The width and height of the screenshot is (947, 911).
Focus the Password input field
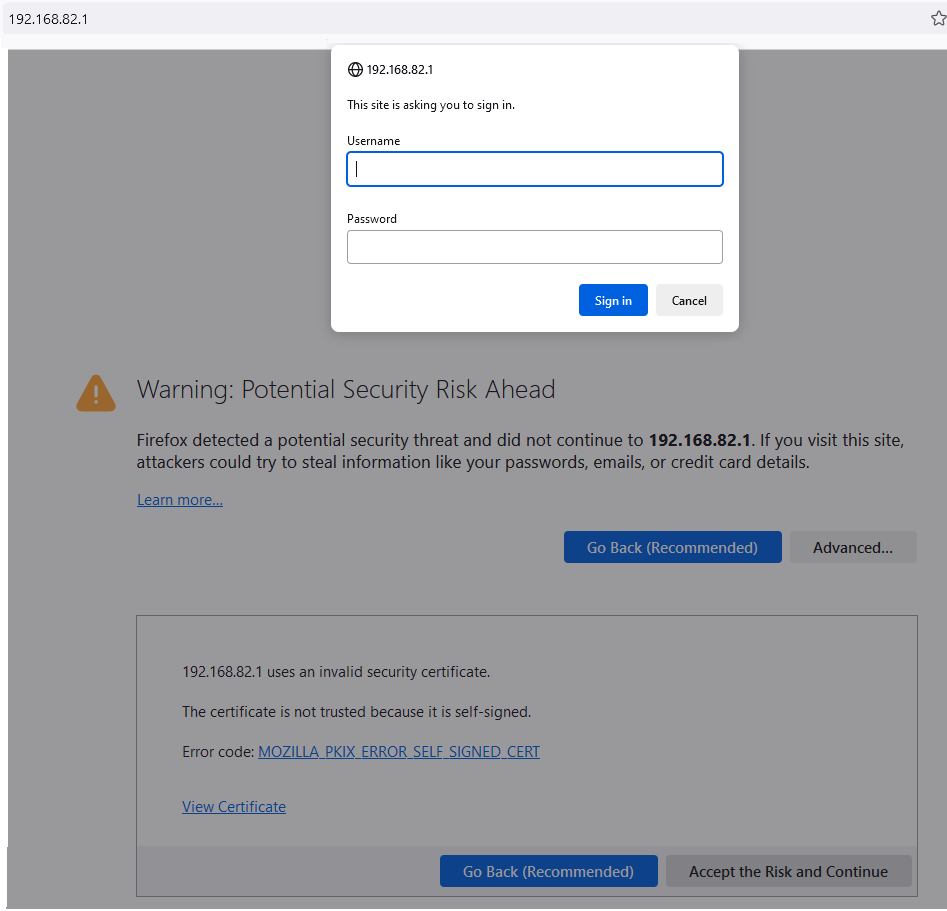click(x=534, y=247)
